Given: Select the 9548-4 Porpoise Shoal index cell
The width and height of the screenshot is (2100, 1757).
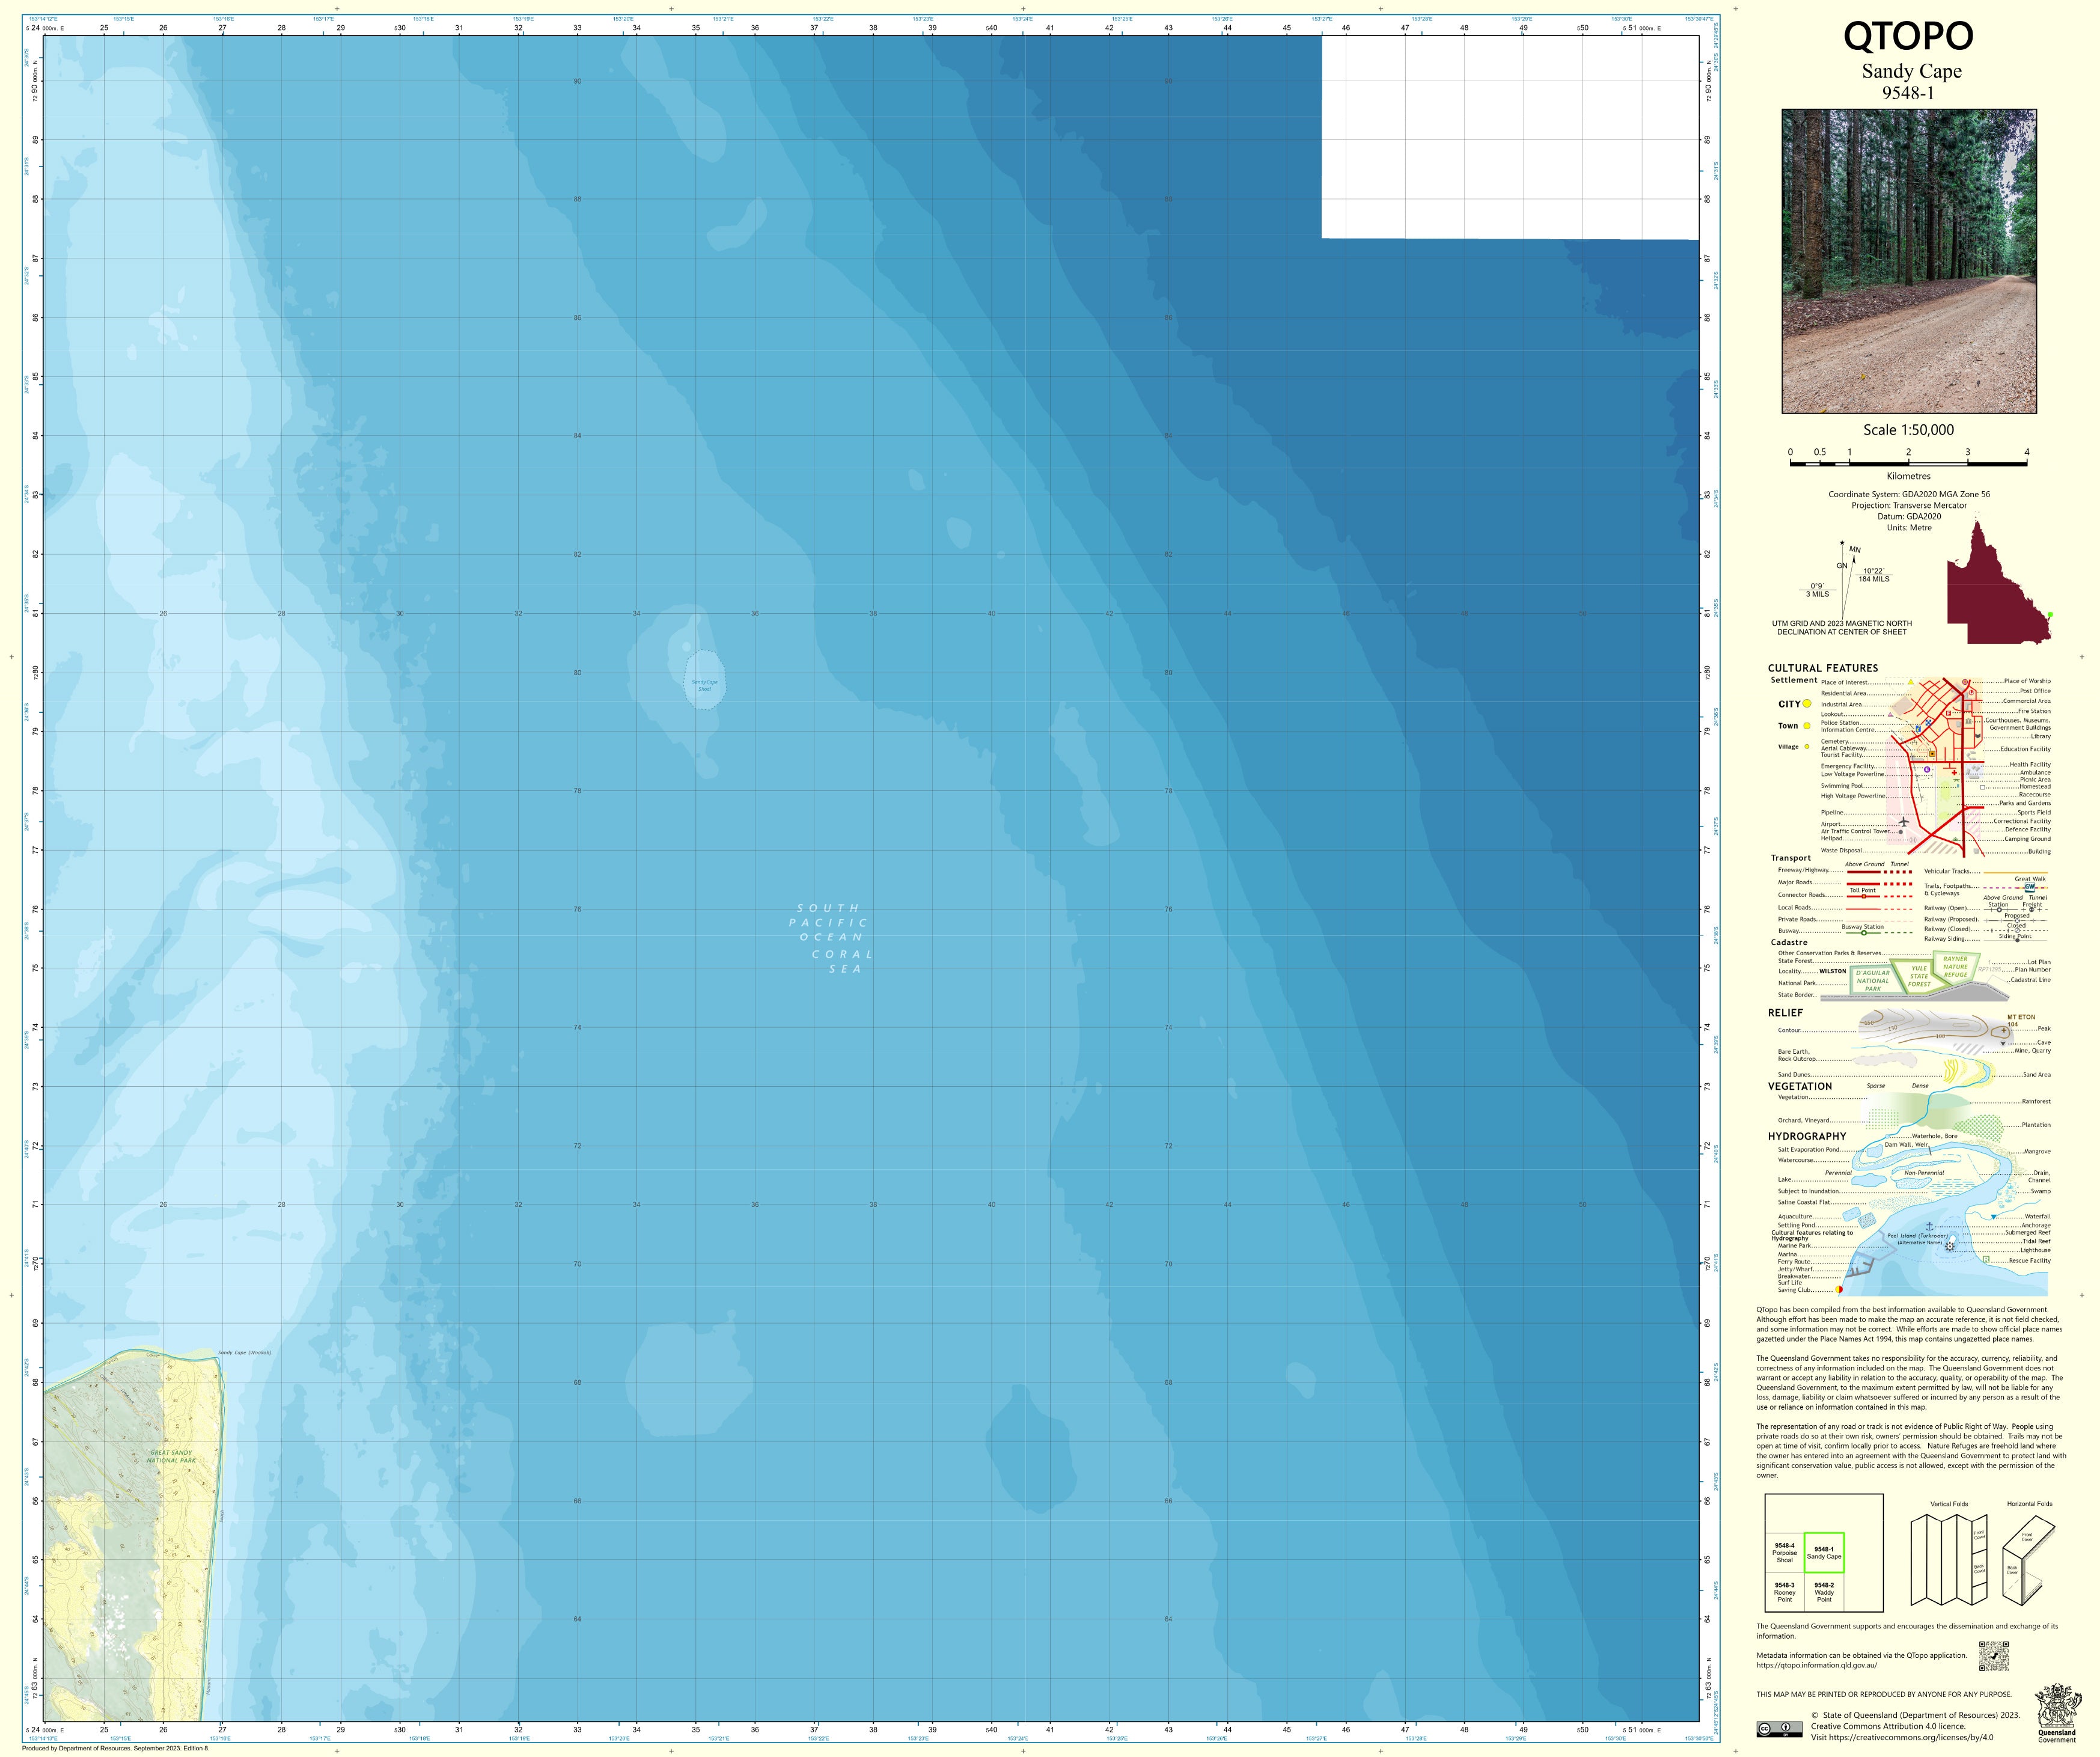Looking at the screenshot, I should 1784,1553.
